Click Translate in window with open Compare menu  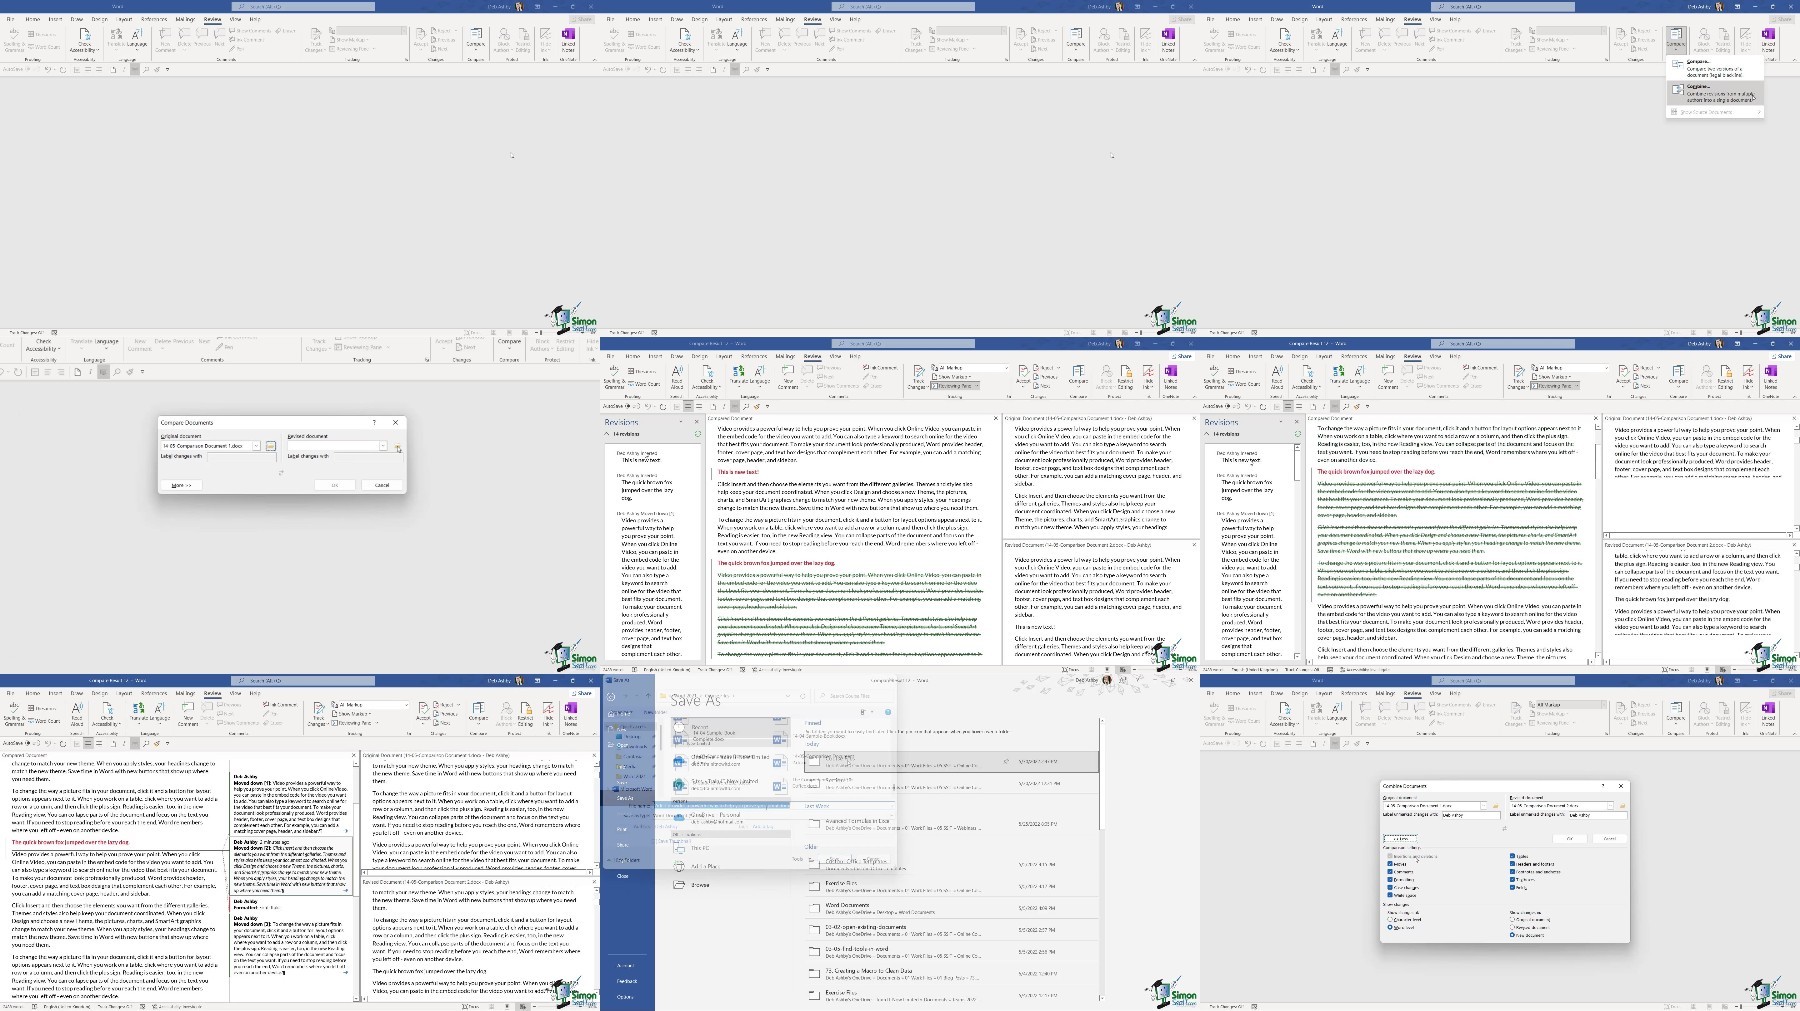click(x=1316, y=40)
